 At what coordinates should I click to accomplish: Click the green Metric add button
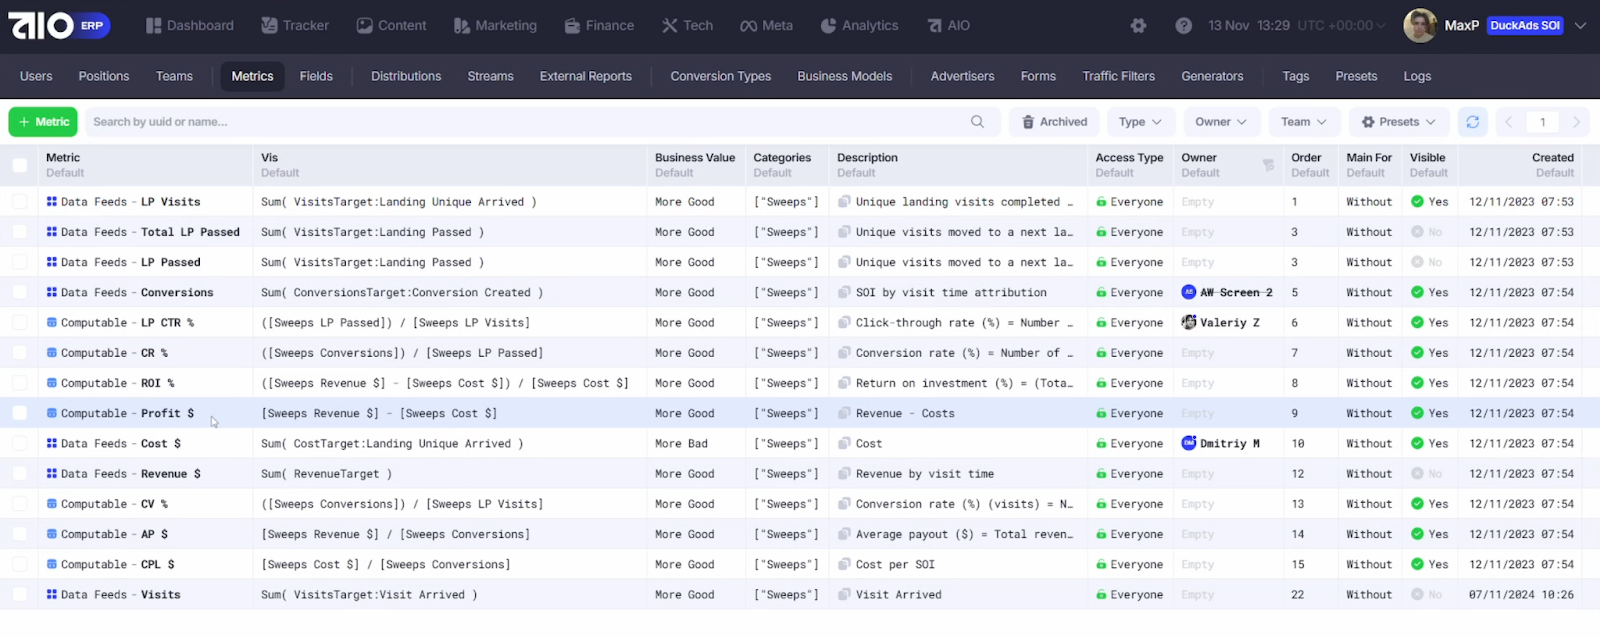coord(43,122)
